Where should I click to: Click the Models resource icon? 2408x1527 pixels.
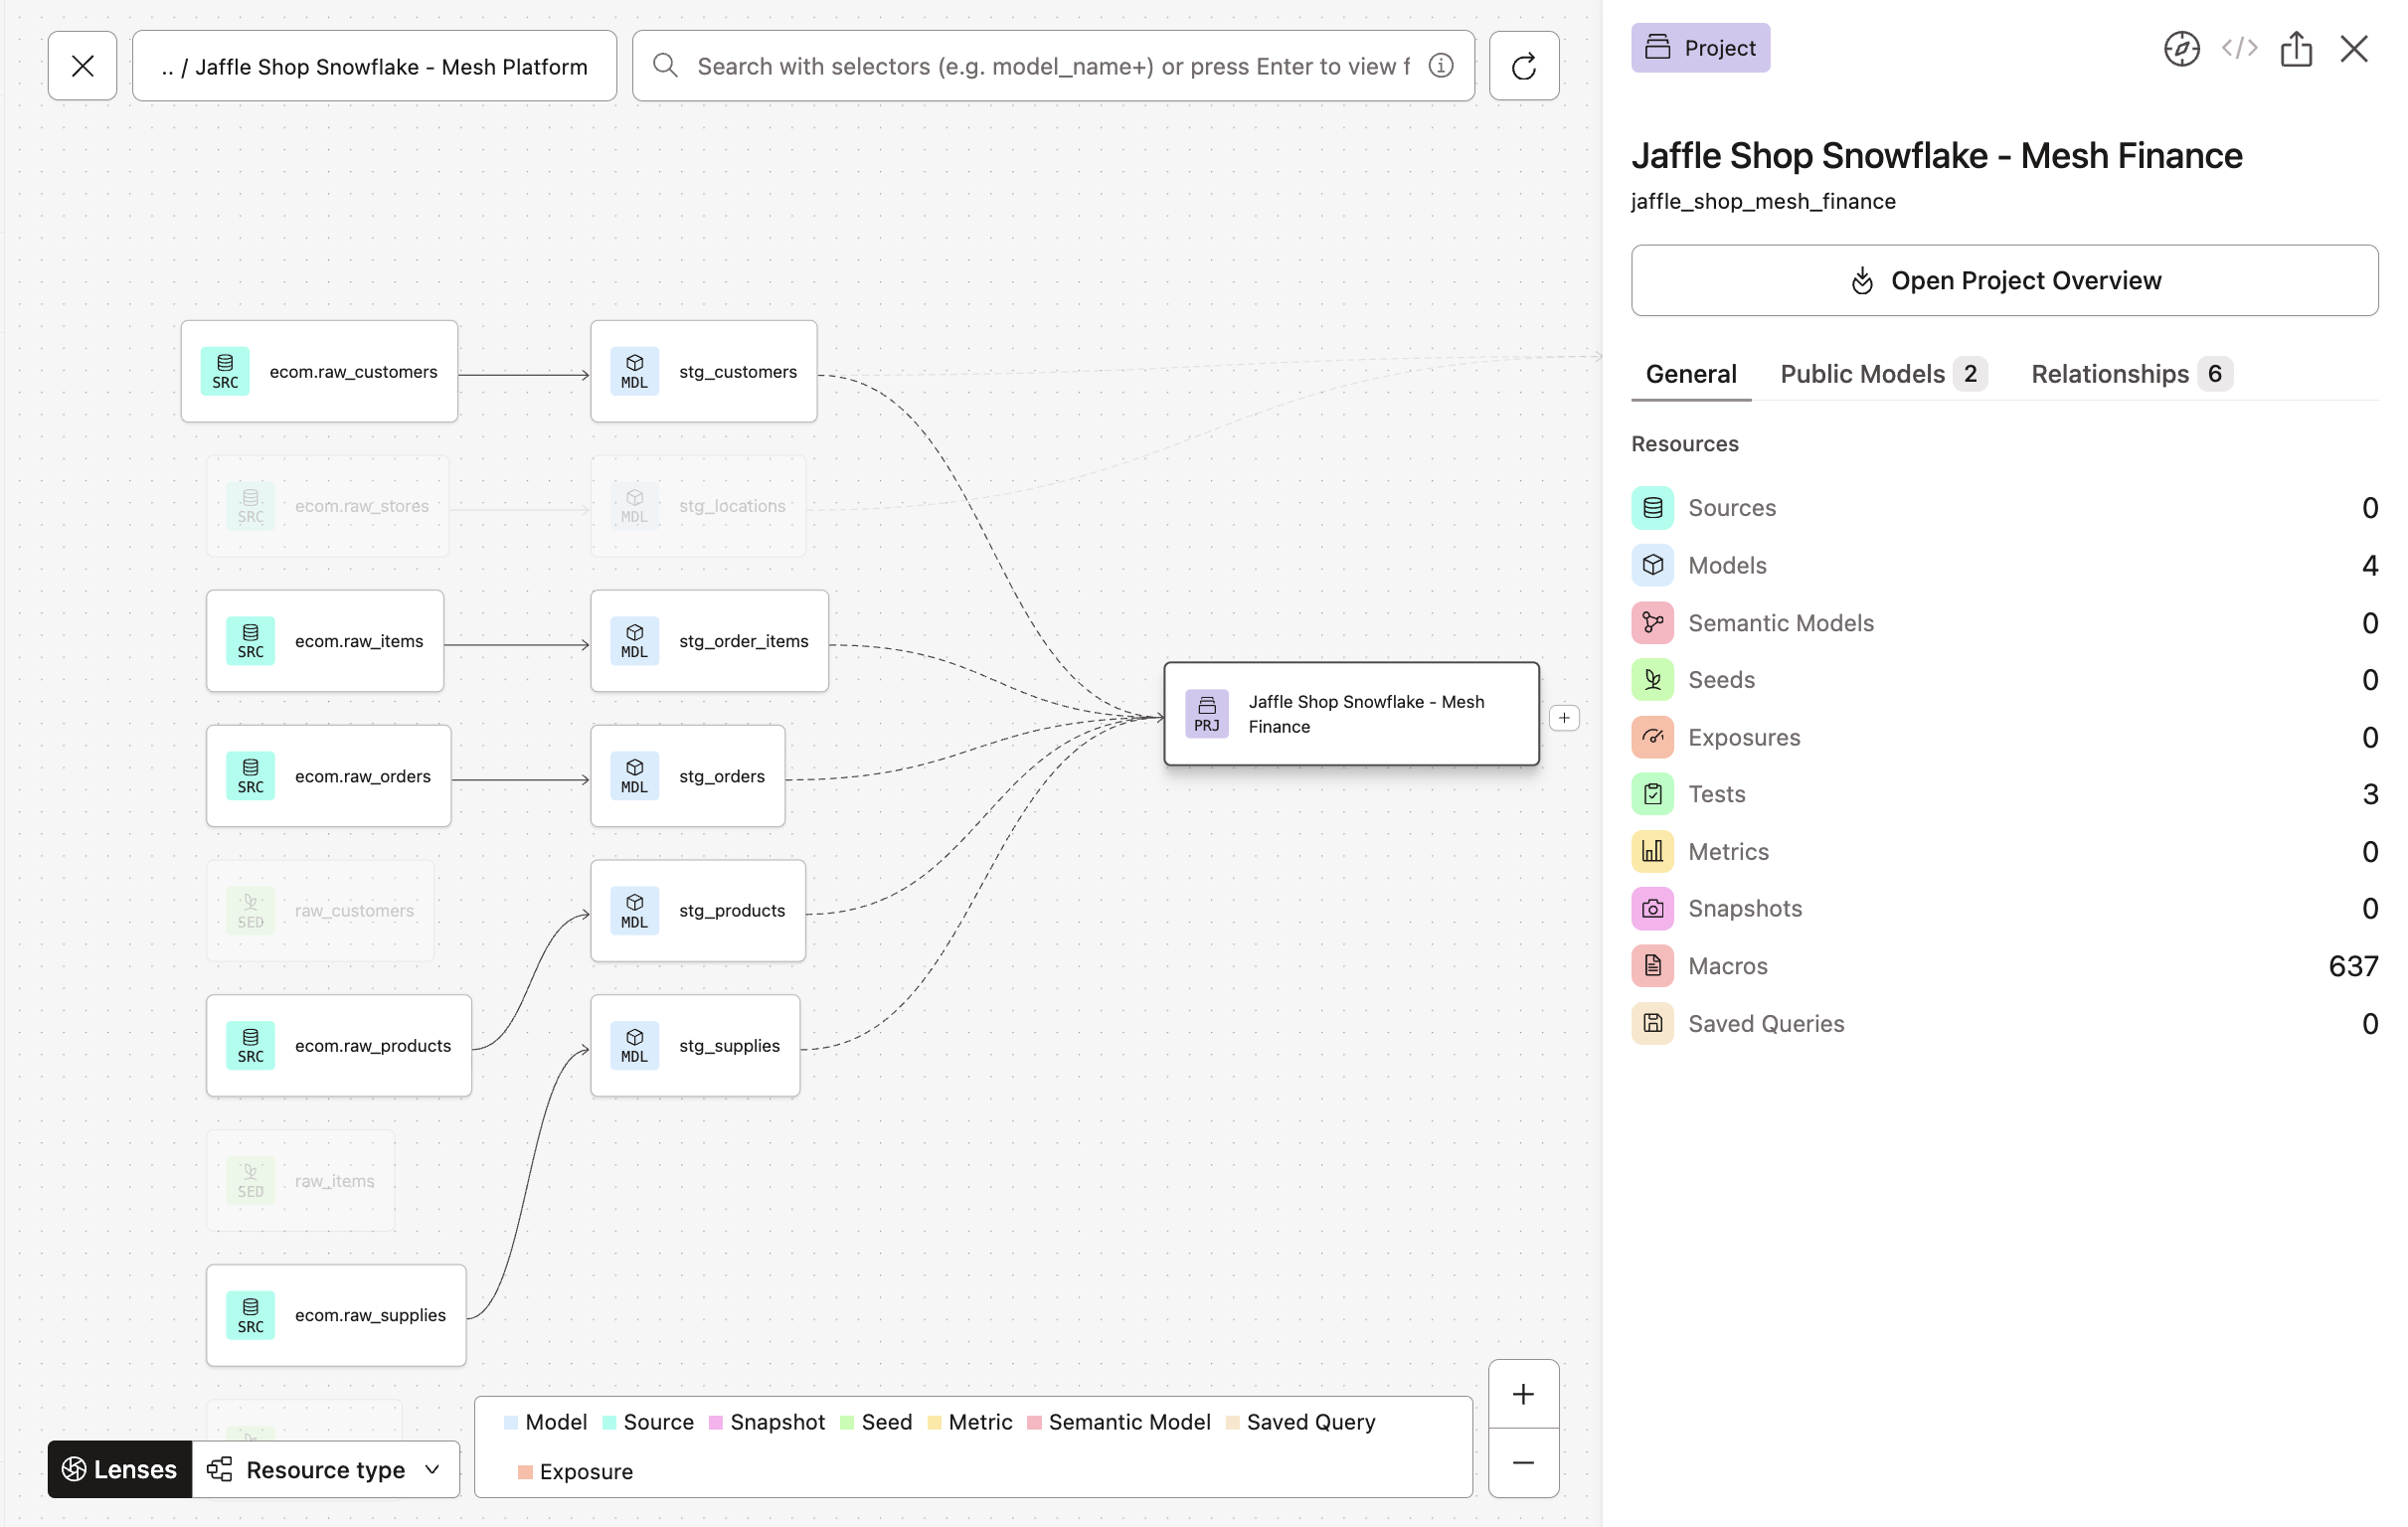click(1652, 565)
